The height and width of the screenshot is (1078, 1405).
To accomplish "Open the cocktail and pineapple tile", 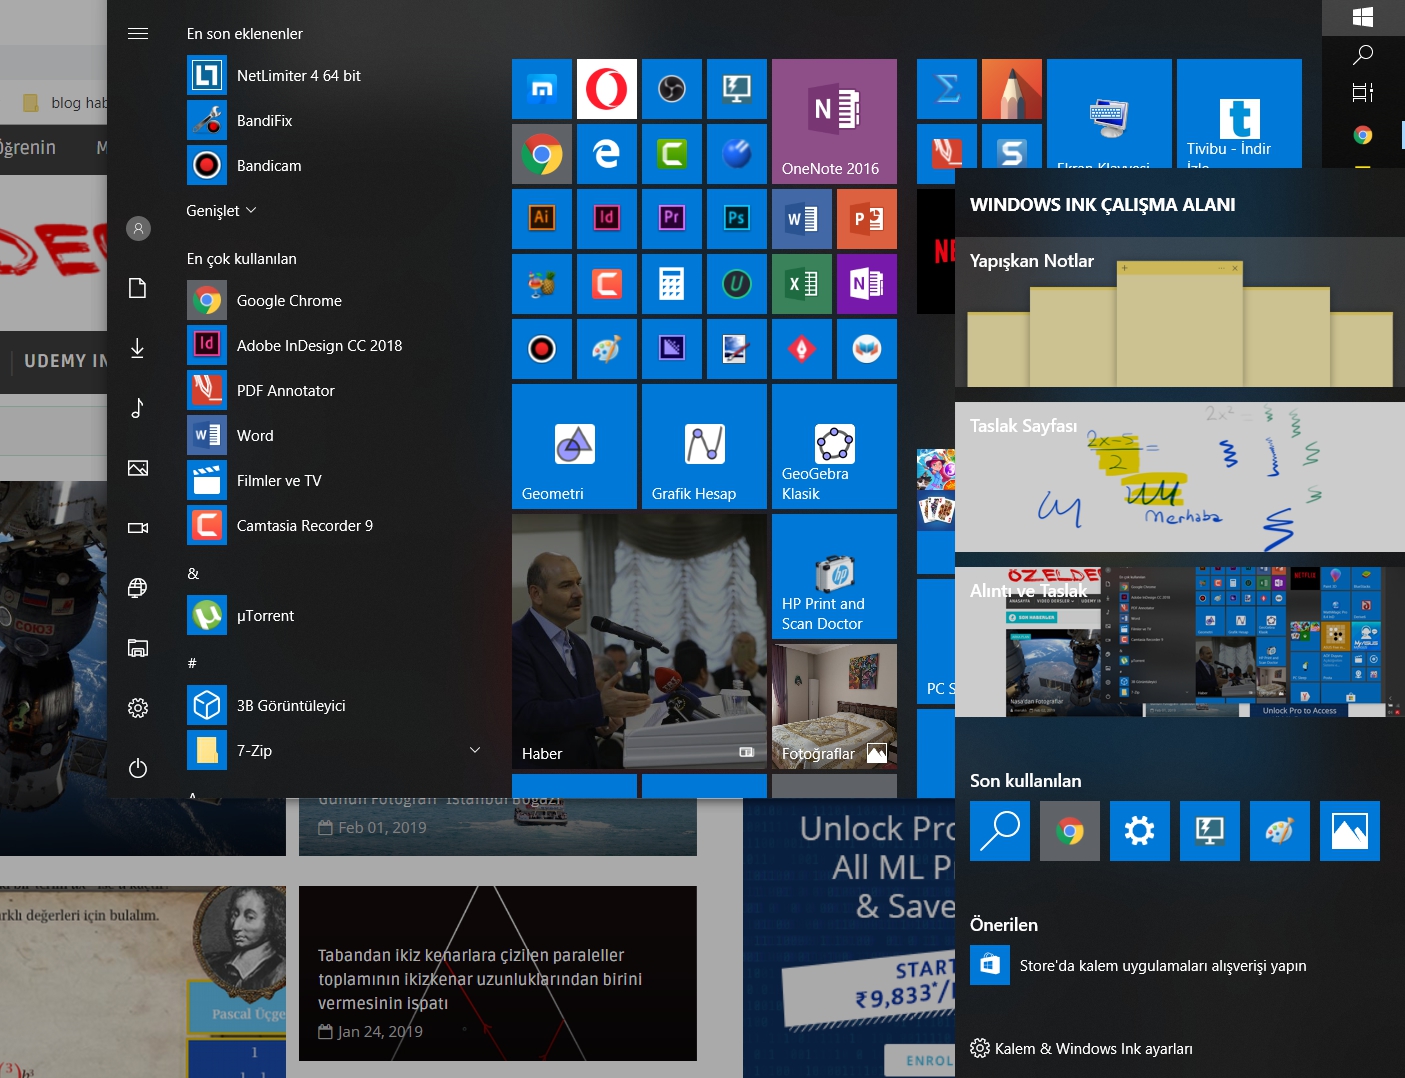I will [x=542, y=284].
